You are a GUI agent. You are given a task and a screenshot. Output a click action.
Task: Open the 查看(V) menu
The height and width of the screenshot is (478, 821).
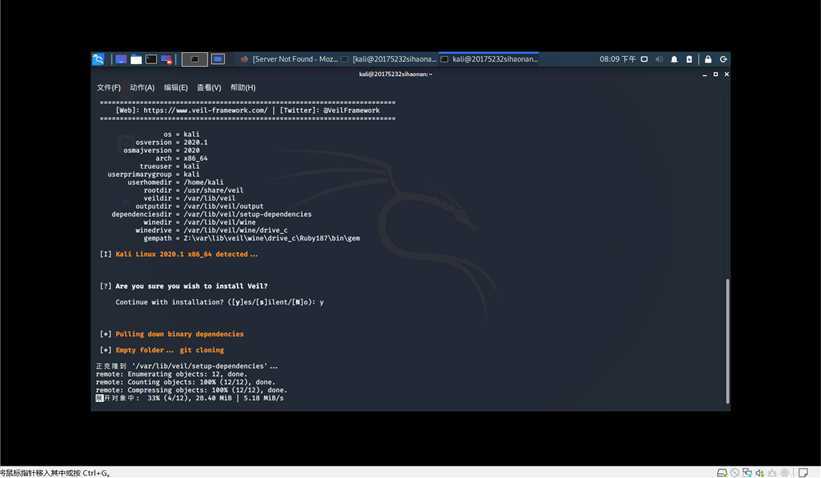(209, 87)
